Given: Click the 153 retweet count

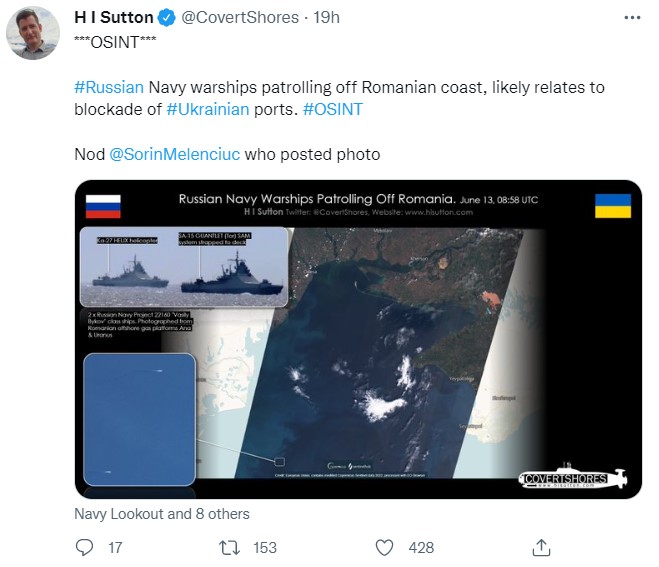Looking at the screenshot, I should [x=265, y=547].
